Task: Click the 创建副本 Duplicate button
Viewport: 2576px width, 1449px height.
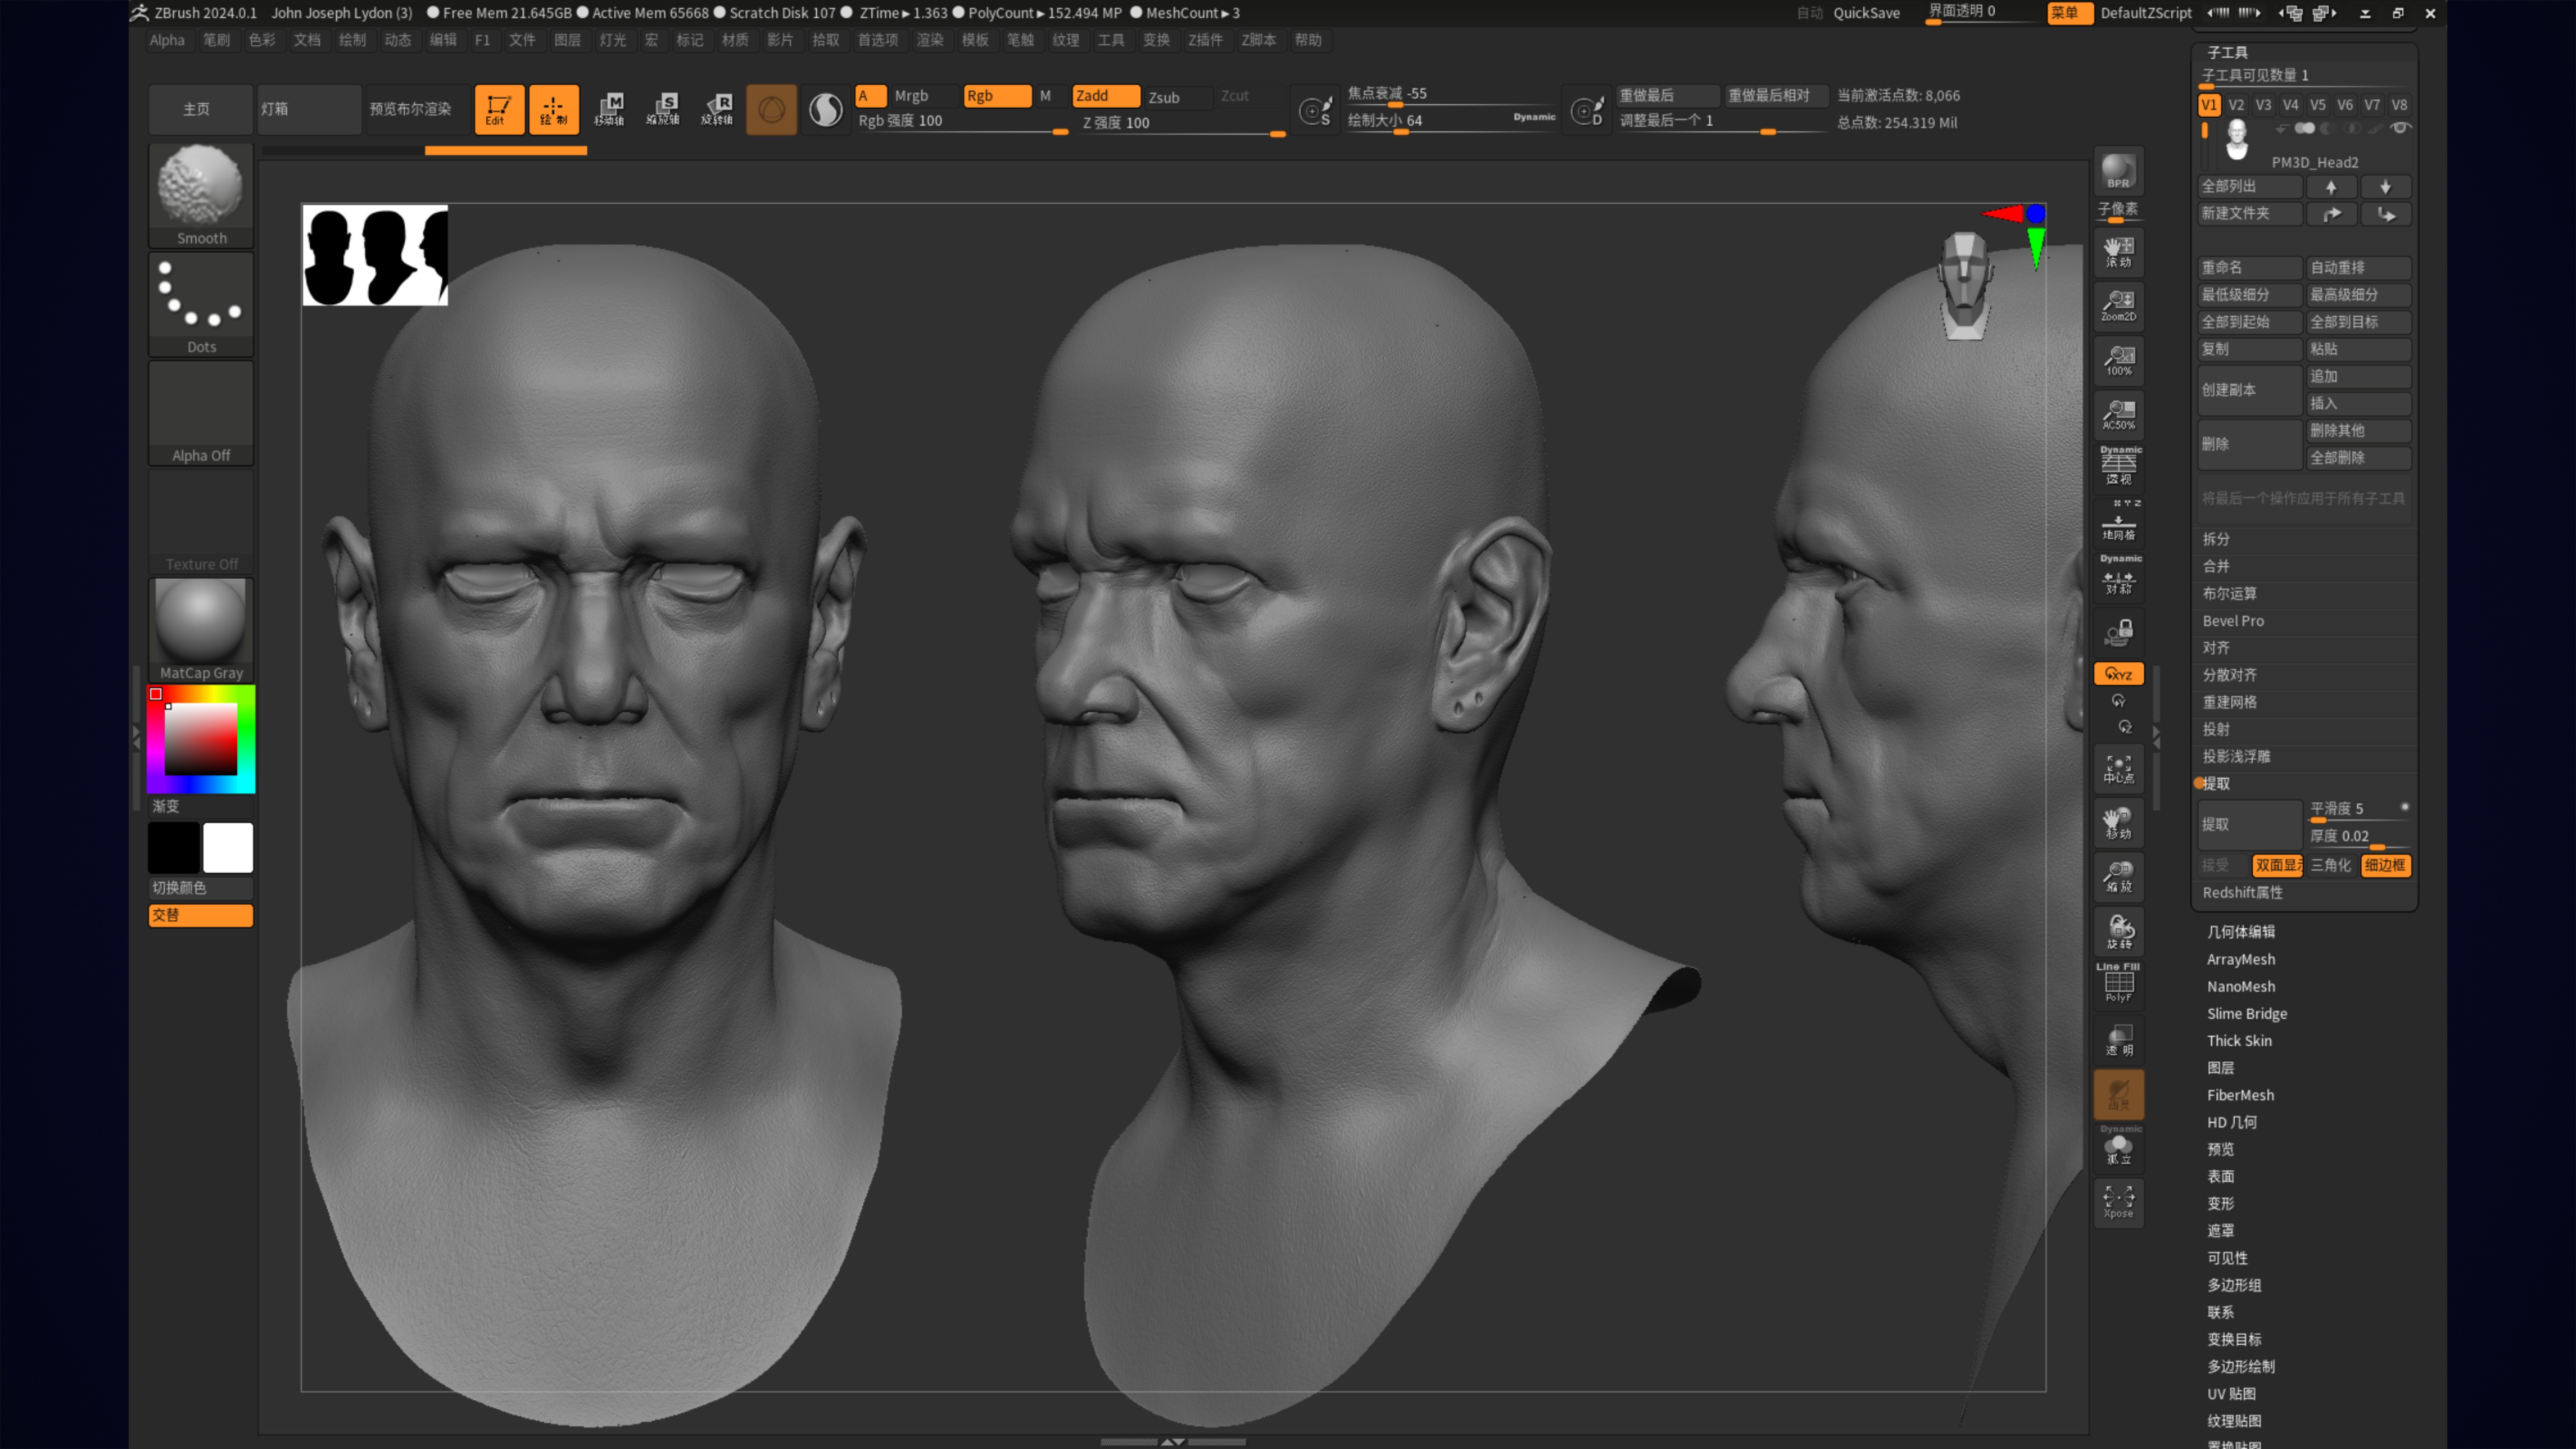Action: [2250, 390]
